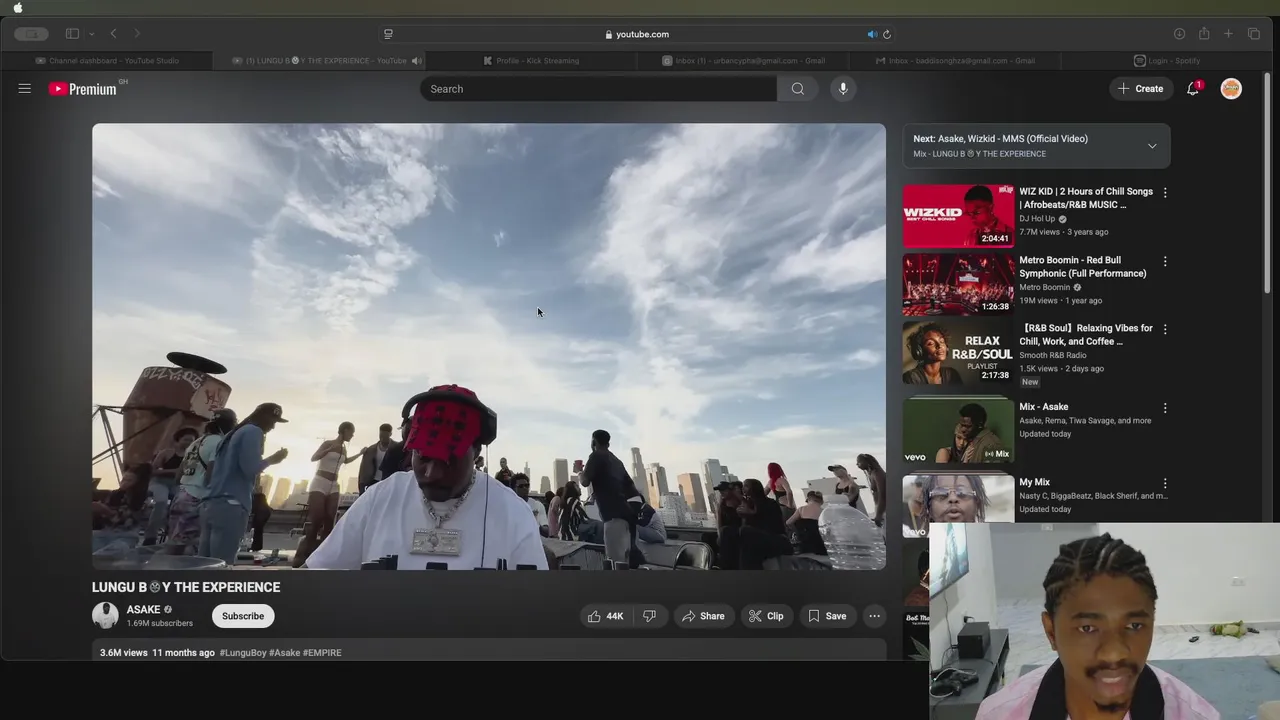1280x720 pixels.
Task: Open options menu for Mix - Asake
Action: coord(1165,408)
